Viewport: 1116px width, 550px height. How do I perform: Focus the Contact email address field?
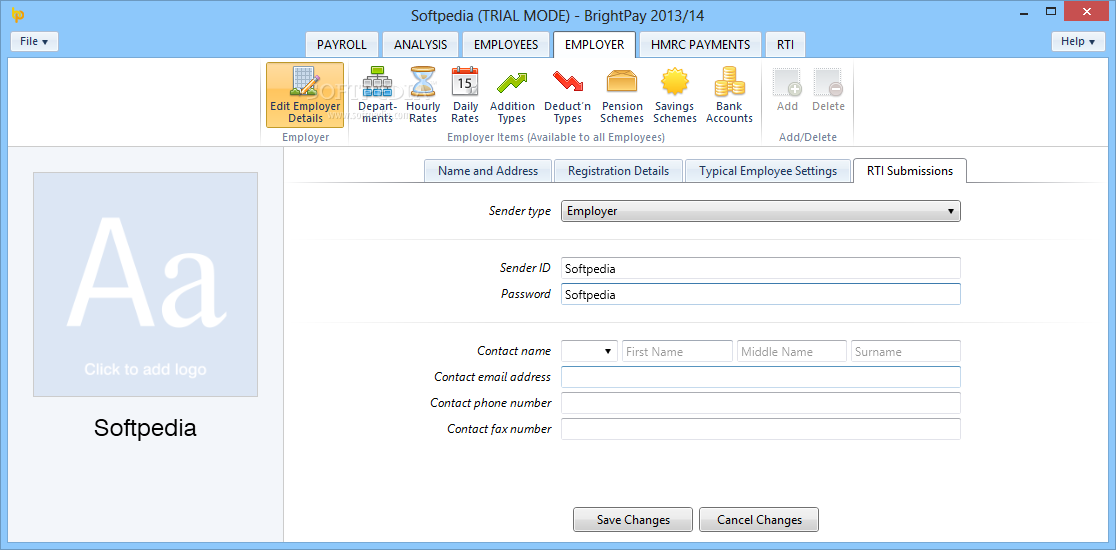(x=760, y=377)
